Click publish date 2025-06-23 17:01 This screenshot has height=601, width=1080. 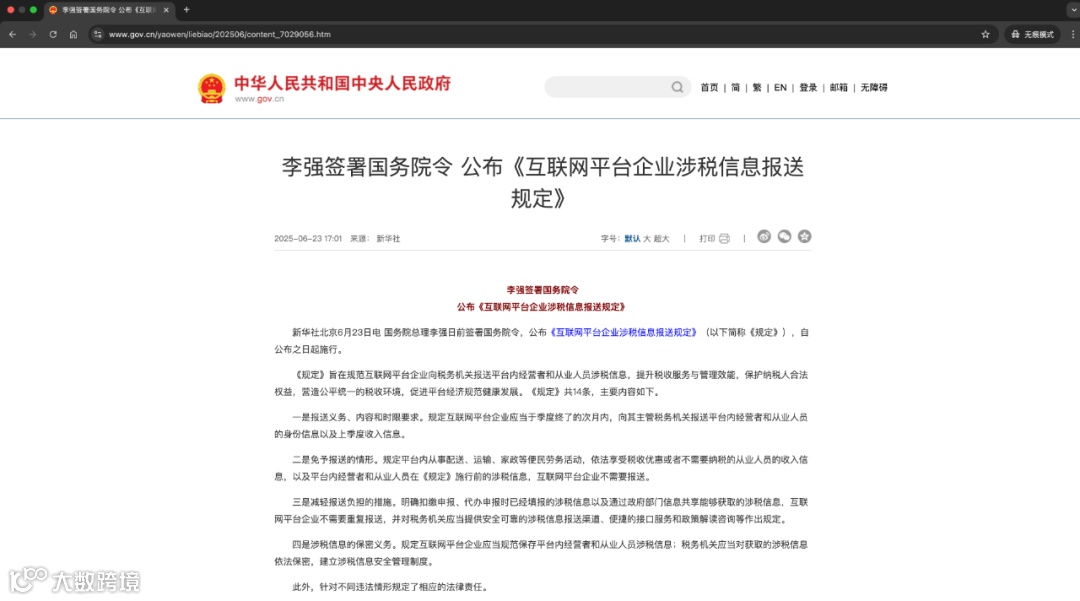(308, 239)
